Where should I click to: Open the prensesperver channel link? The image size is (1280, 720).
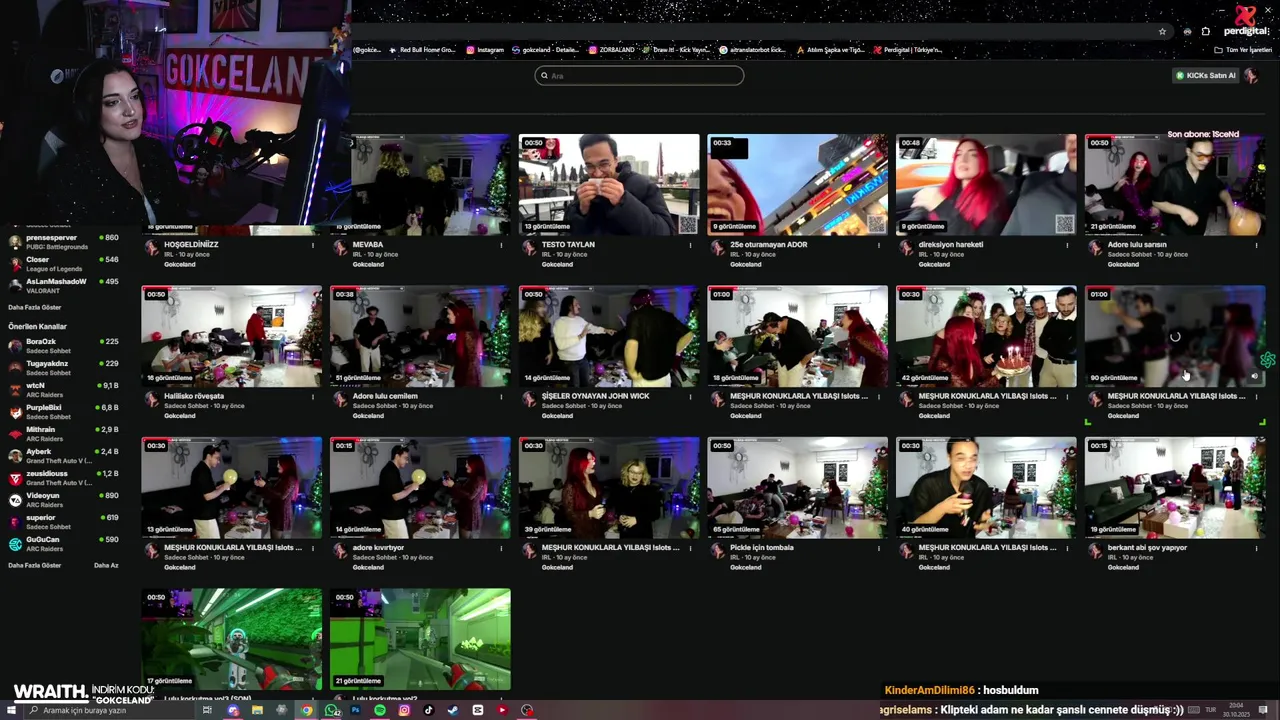pos(62,242)
